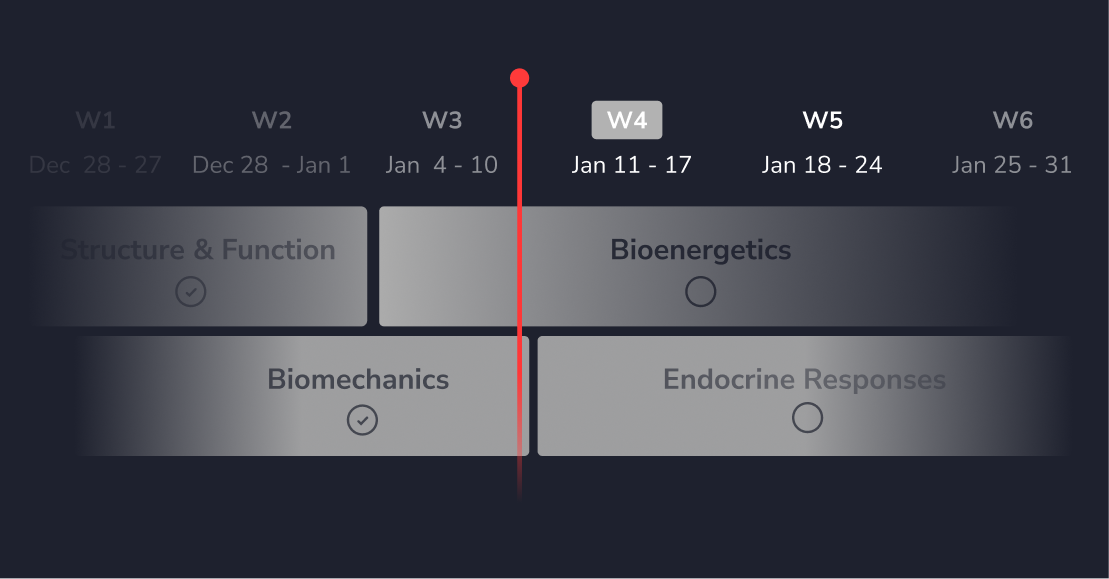This screenshot has width=1109, height=579.
Task: Open the Bioenergetics module block
Action: pyautogui.click(x=700, y=250)
